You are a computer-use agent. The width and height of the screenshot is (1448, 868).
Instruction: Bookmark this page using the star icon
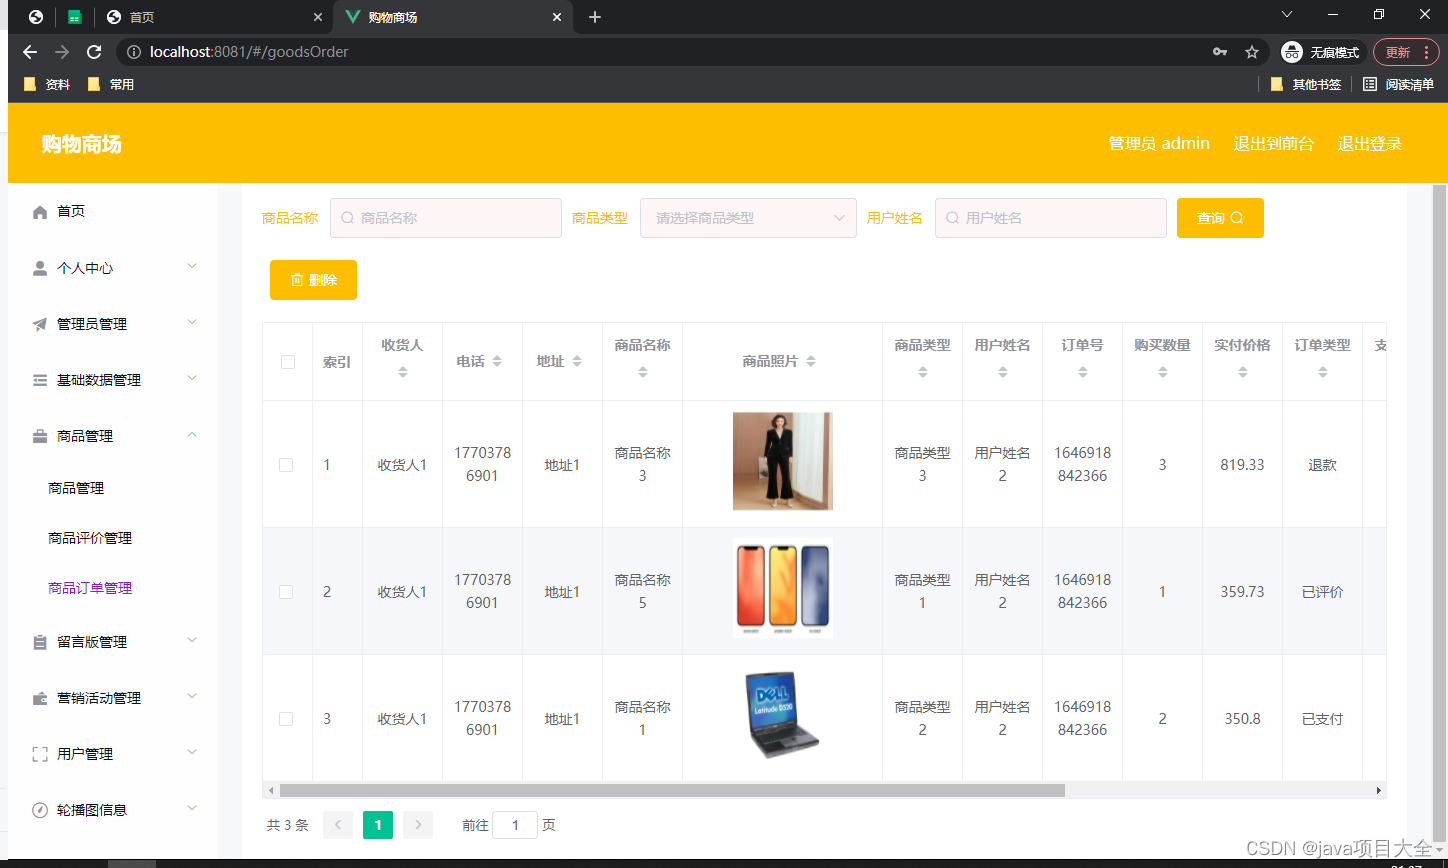coord(1251,52)
